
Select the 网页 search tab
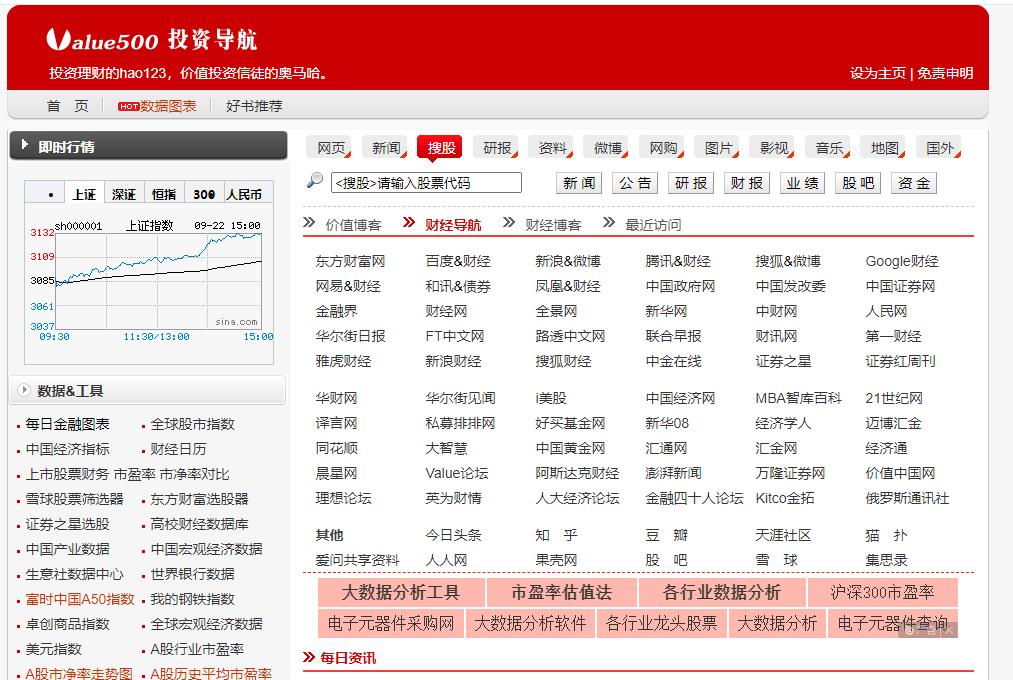pos(329,148)
